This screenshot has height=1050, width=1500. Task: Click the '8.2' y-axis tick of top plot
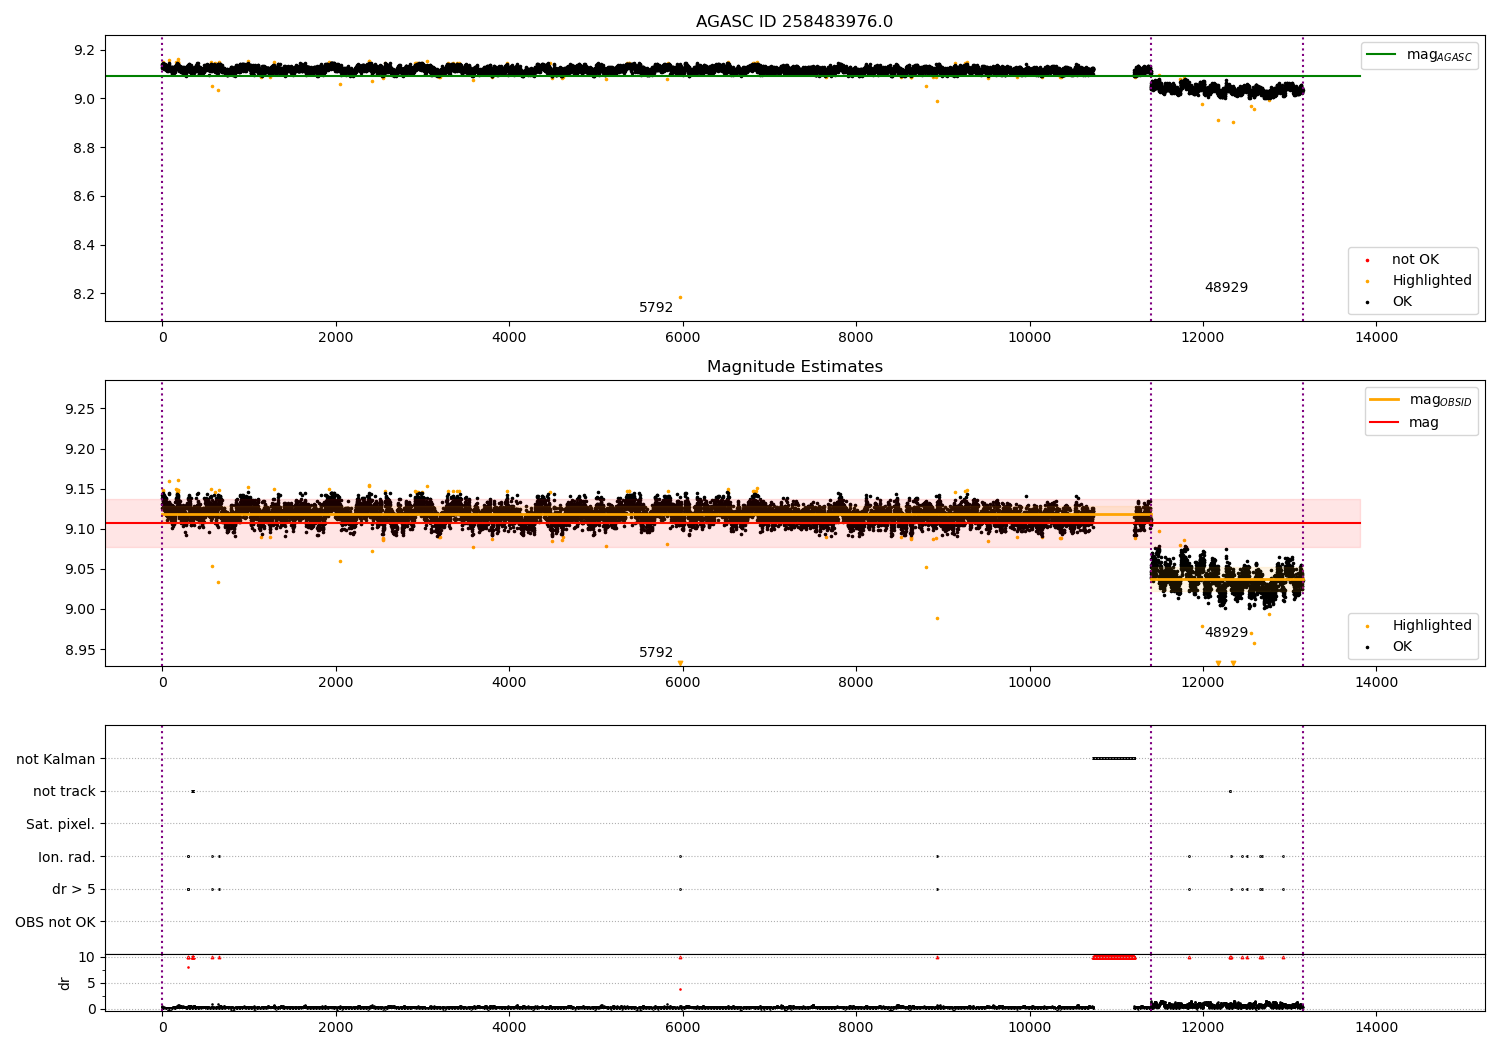tap(84, 295)
